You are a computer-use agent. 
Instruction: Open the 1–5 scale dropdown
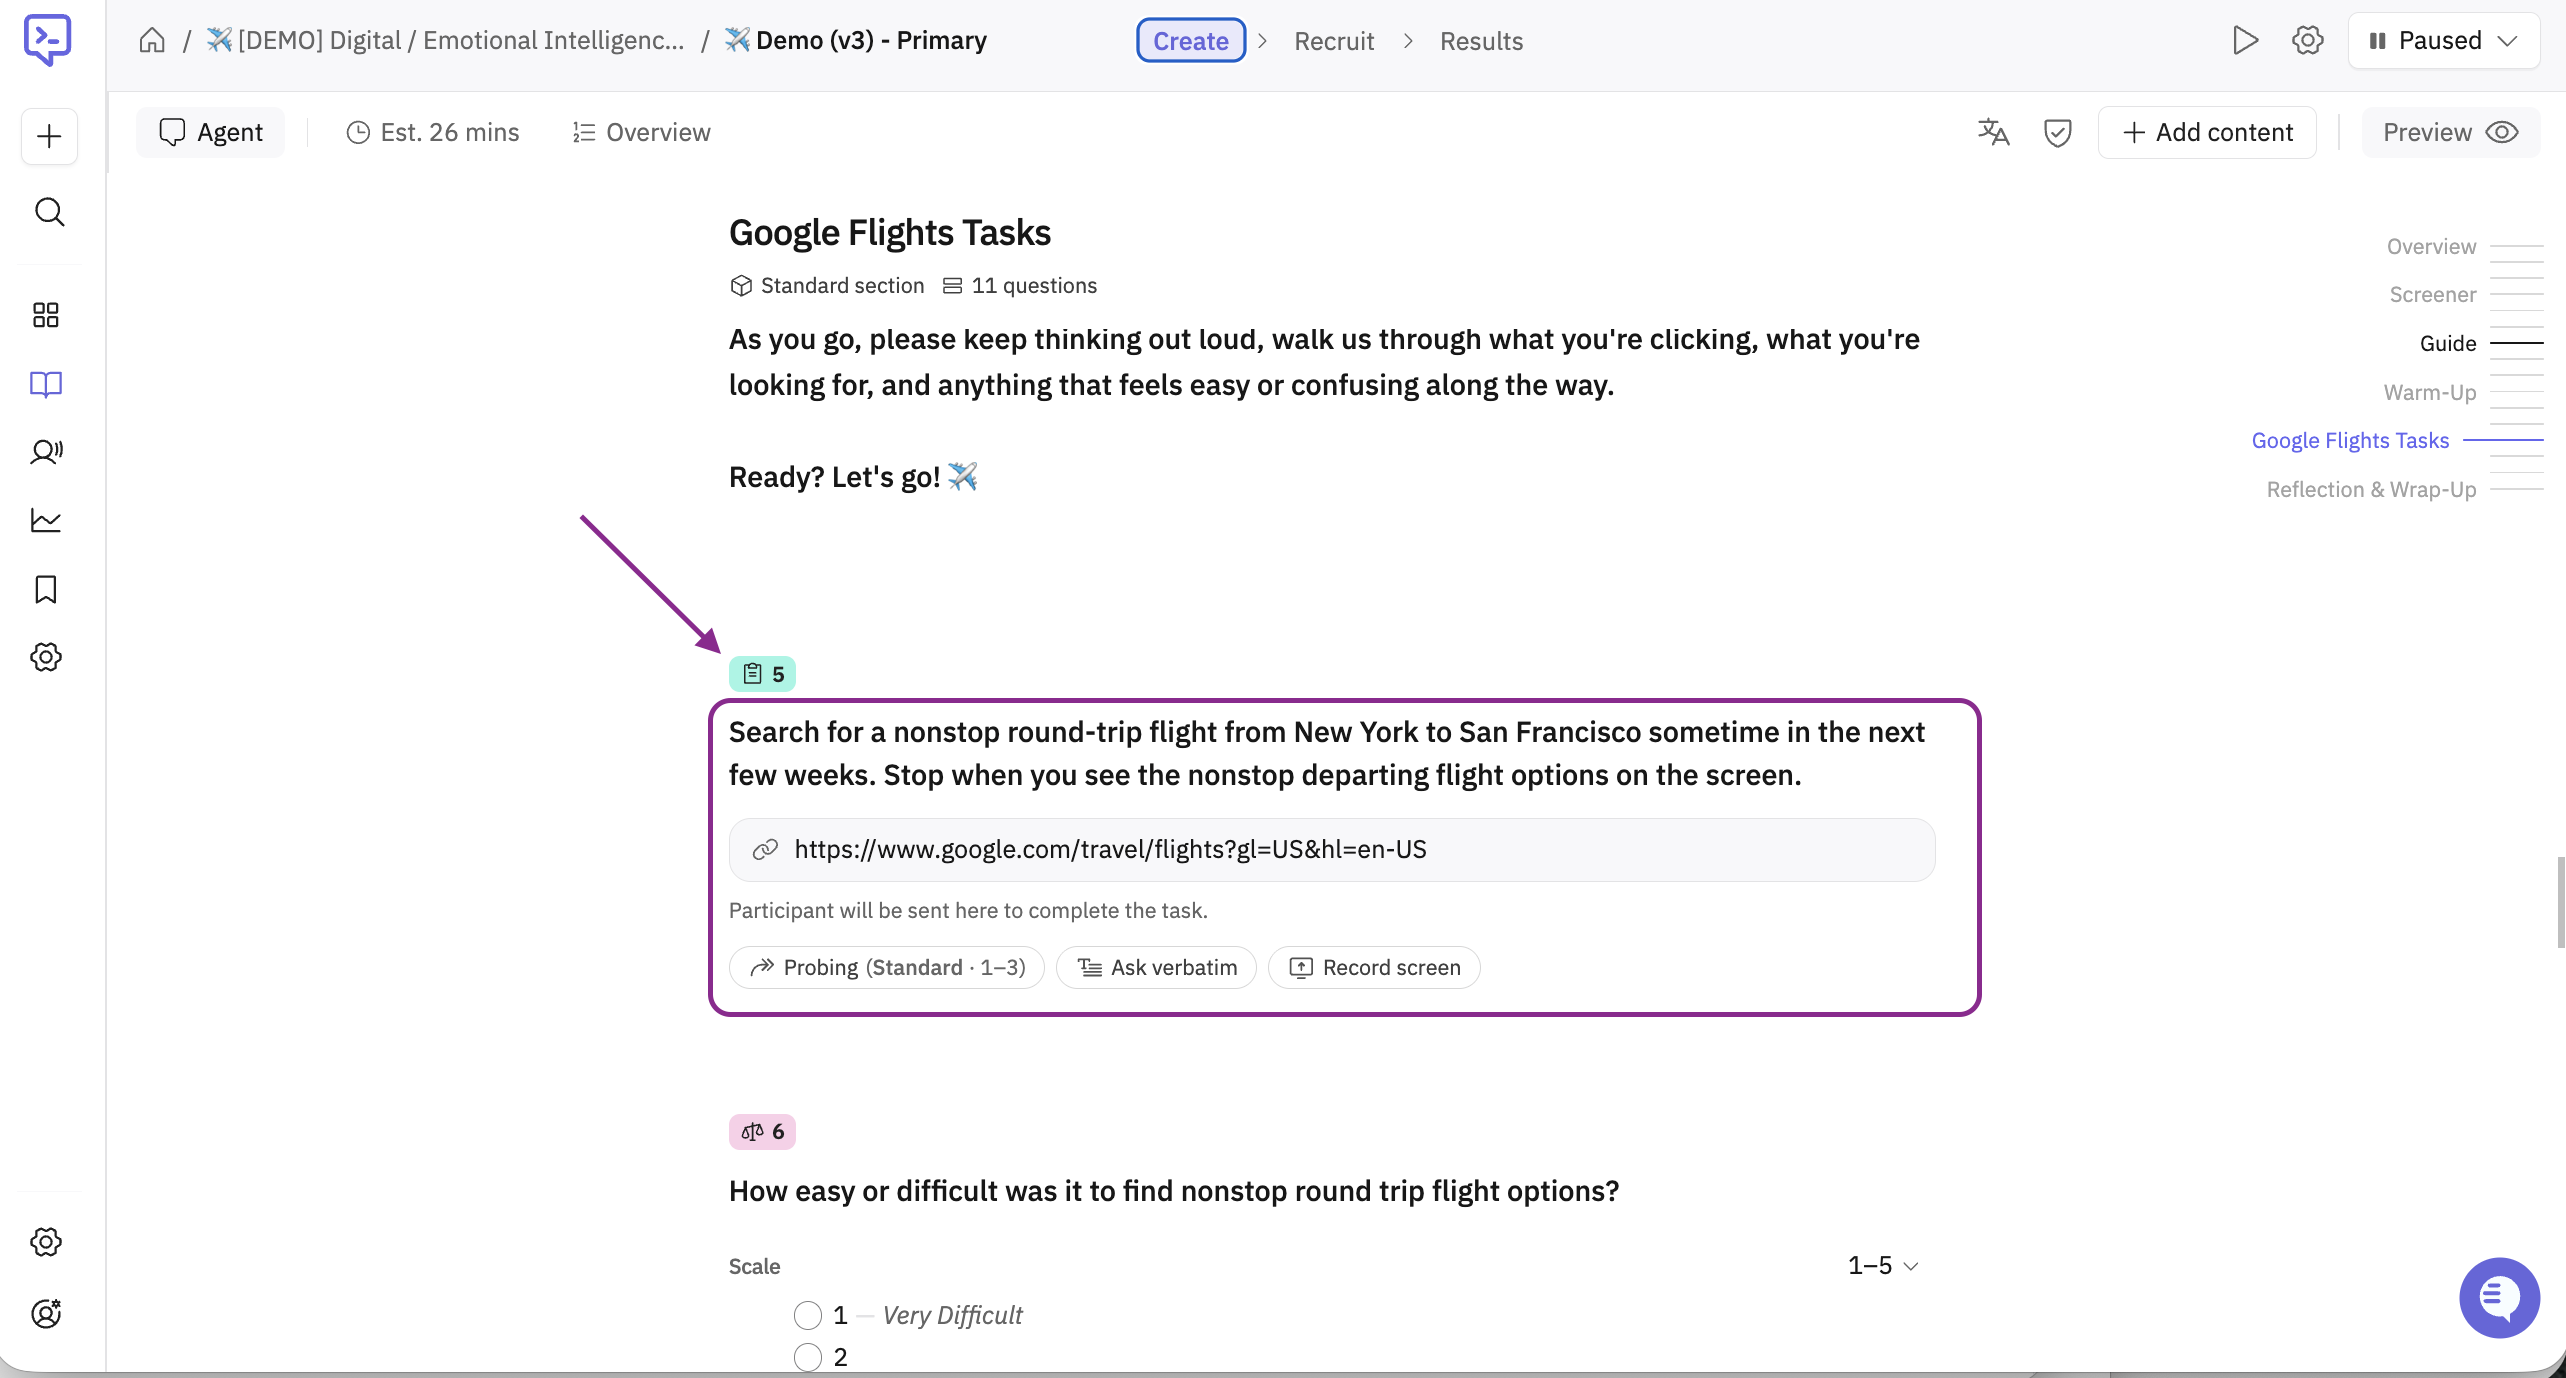point(1883,1265)
